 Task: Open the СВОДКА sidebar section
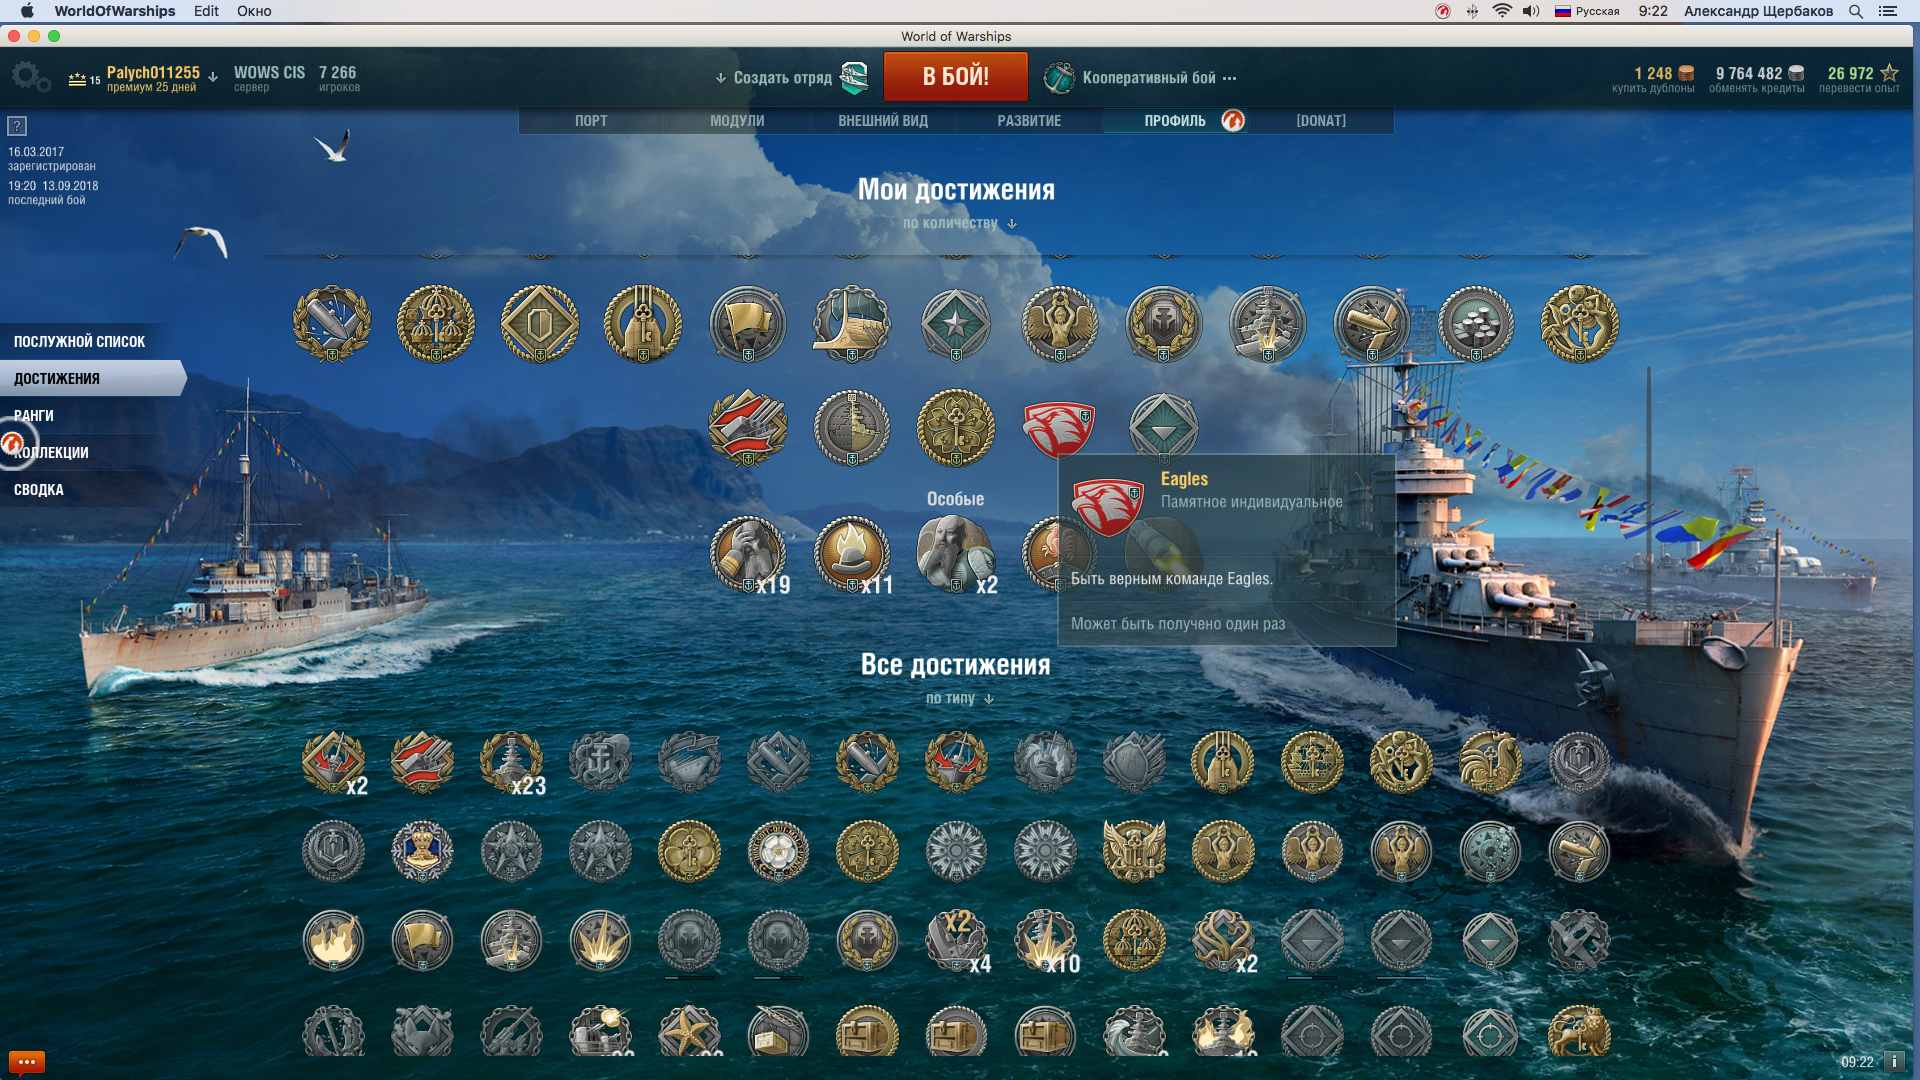tap(39, 489)
